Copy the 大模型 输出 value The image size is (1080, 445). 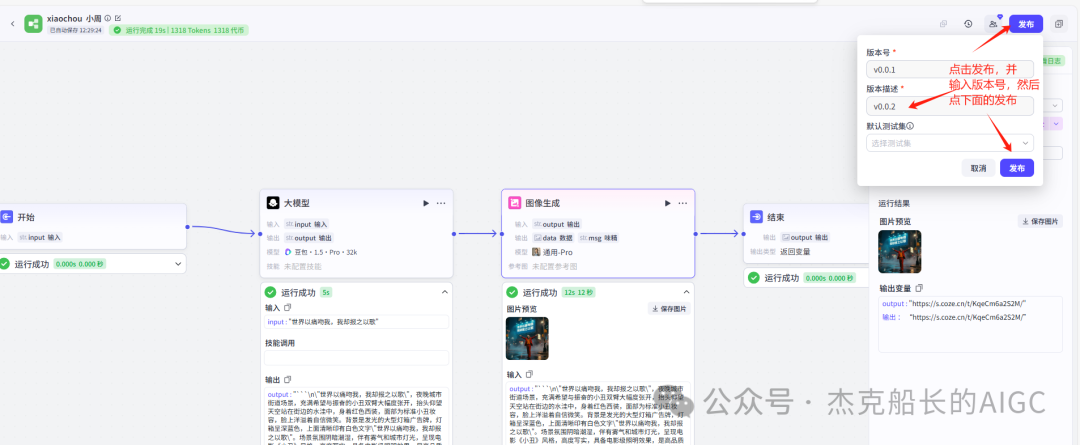[x=288, y=379]
